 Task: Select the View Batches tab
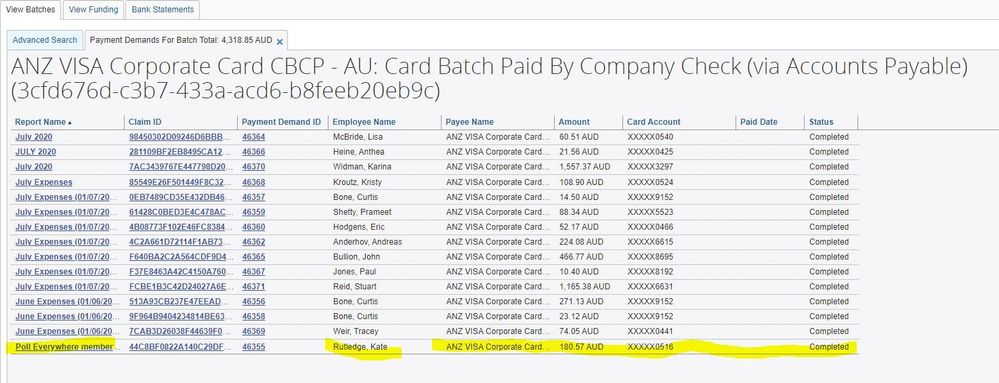pyautogui.click(x=31, y=10)
